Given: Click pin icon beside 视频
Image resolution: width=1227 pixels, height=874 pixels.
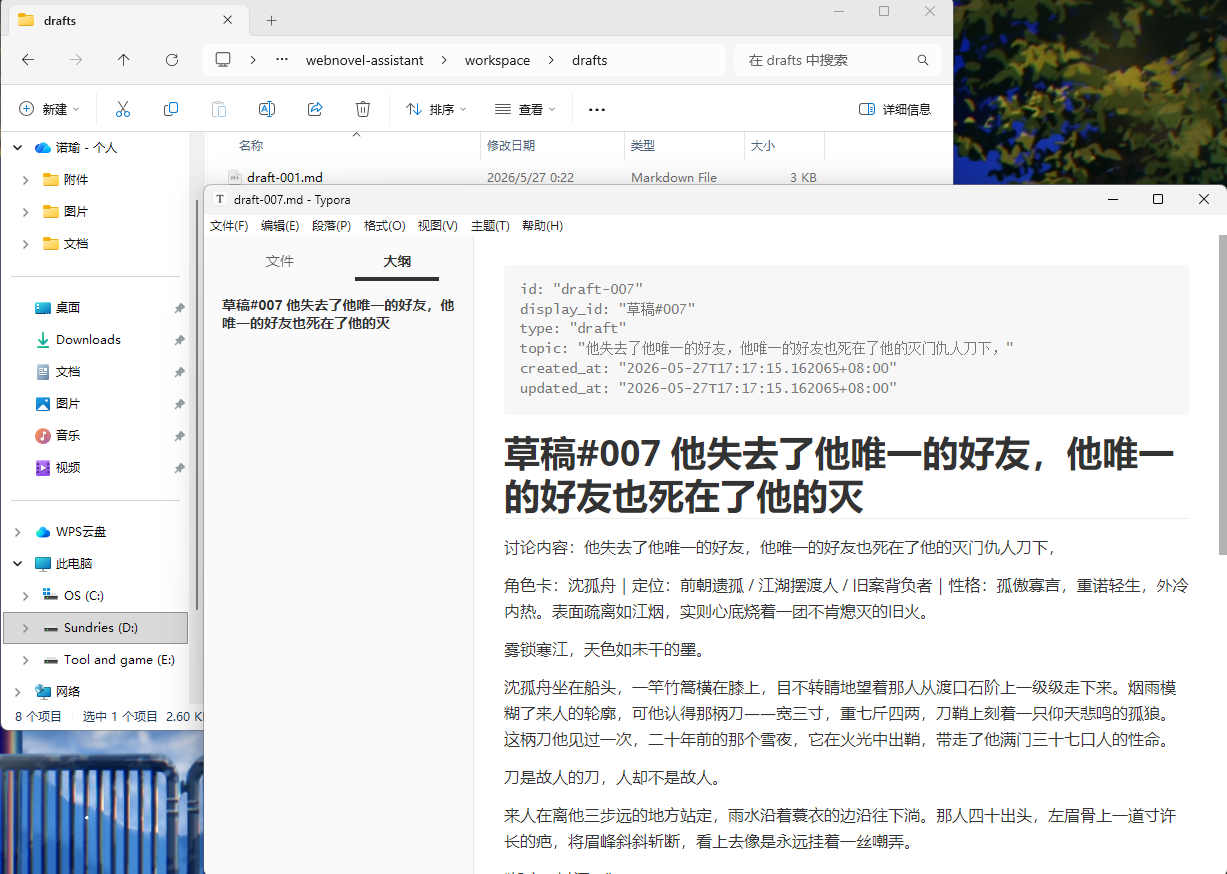Looking at the screenshot, I should [179, 468].
